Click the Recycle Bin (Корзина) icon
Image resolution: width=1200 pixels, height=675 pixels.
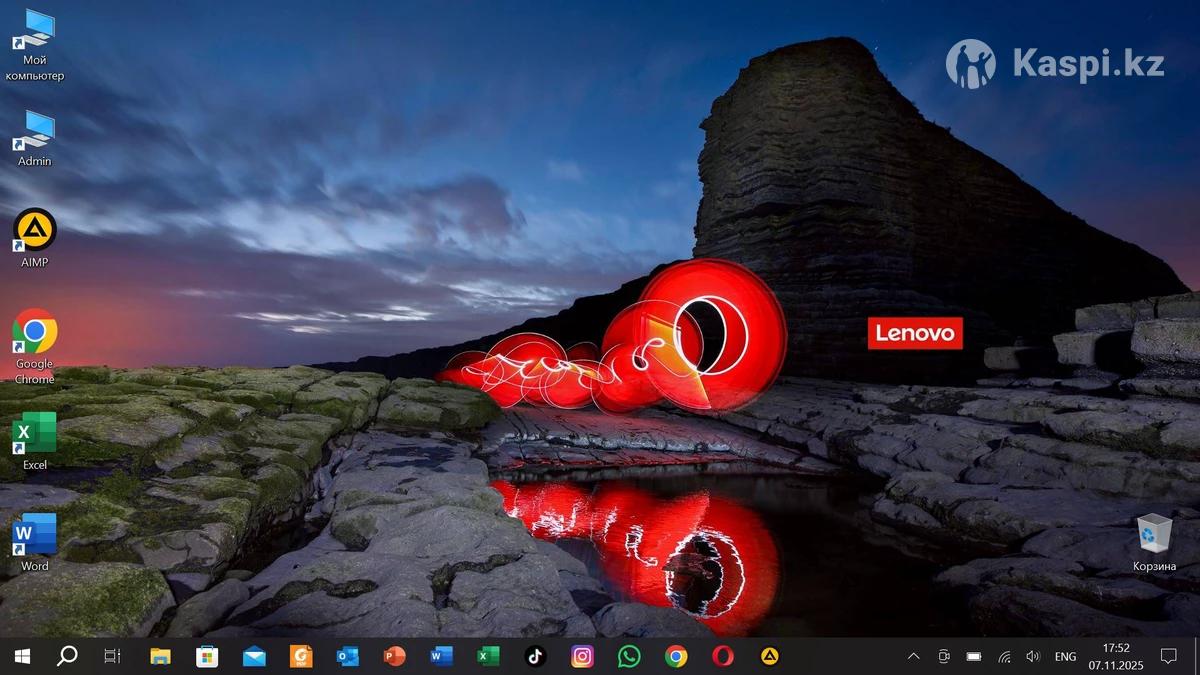point(1154,535)
